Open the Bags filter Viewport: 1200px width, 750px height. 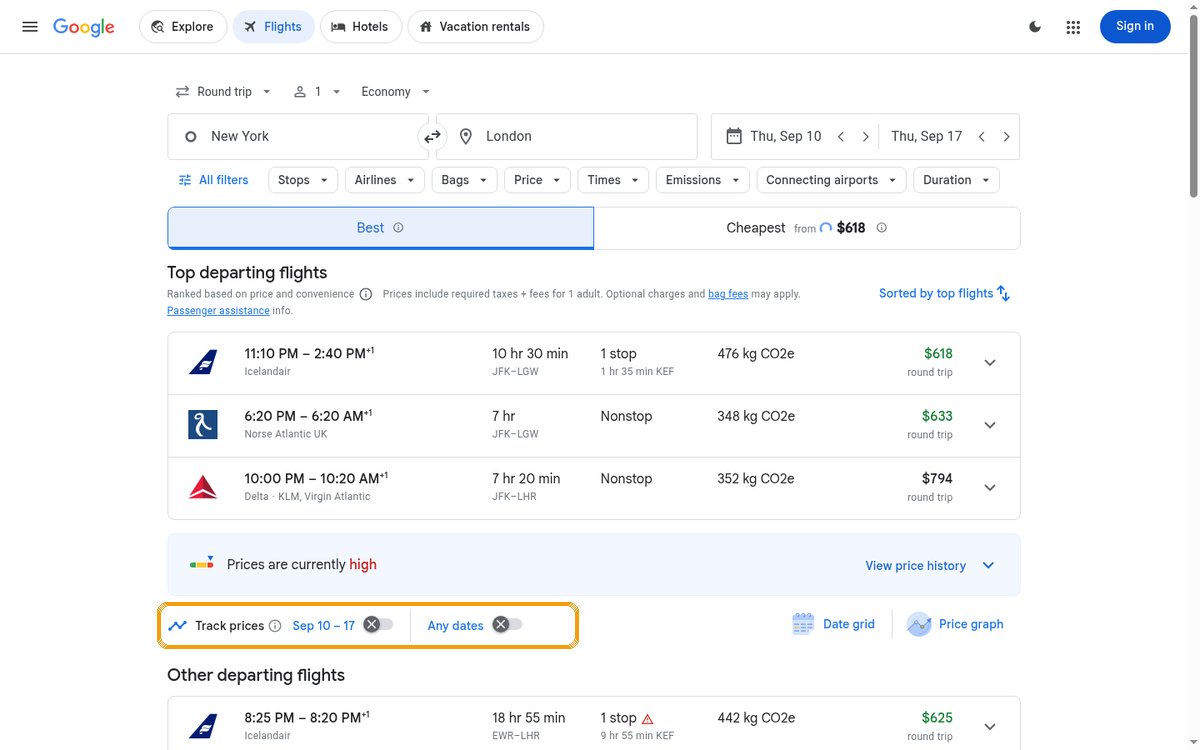coord(465,180)
